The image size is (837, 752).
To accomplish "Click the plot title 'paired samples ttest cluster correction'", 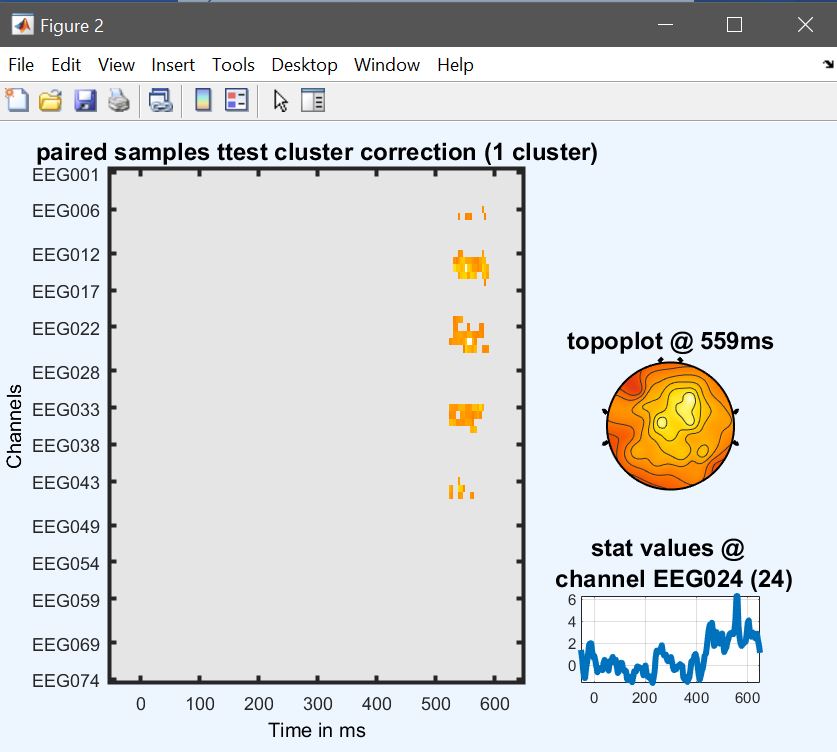I will [317, 152].
